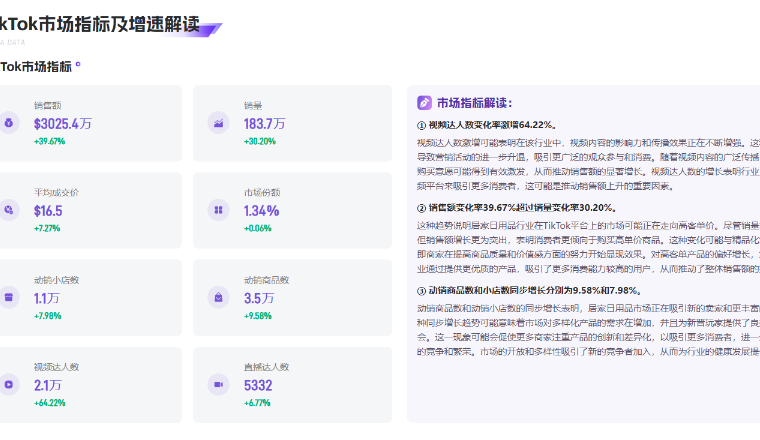Click the 动销小店数 shop icon
Image resolution: width=760 pixels, height=440 pixels.
(x=9, y=297)
